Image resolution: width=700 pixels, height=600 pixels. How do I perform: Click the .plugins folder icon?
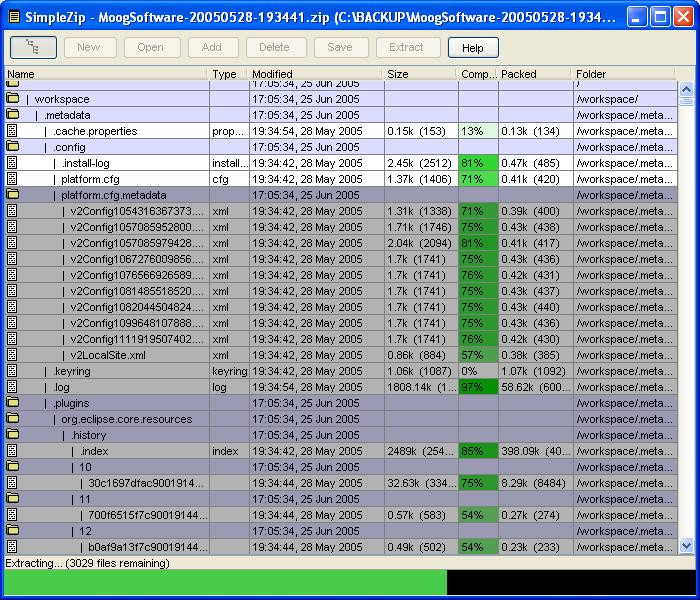pos(12,402)
